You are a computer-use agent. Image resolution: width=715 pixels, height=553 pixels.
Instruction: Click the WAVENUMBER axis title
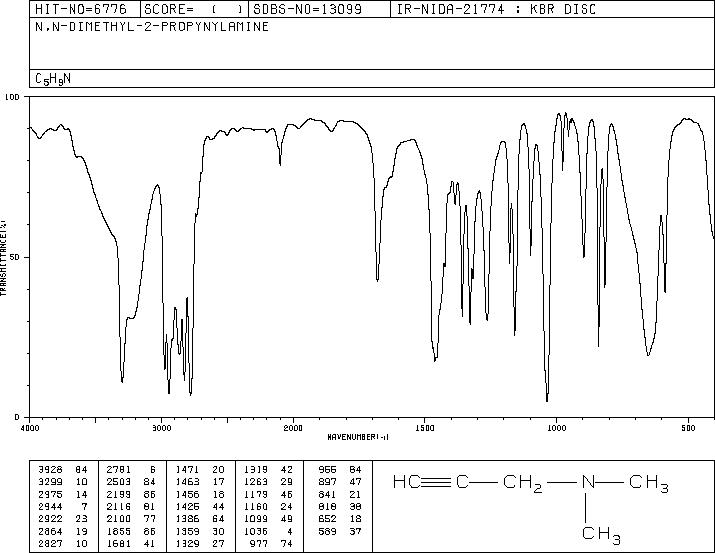358,437
